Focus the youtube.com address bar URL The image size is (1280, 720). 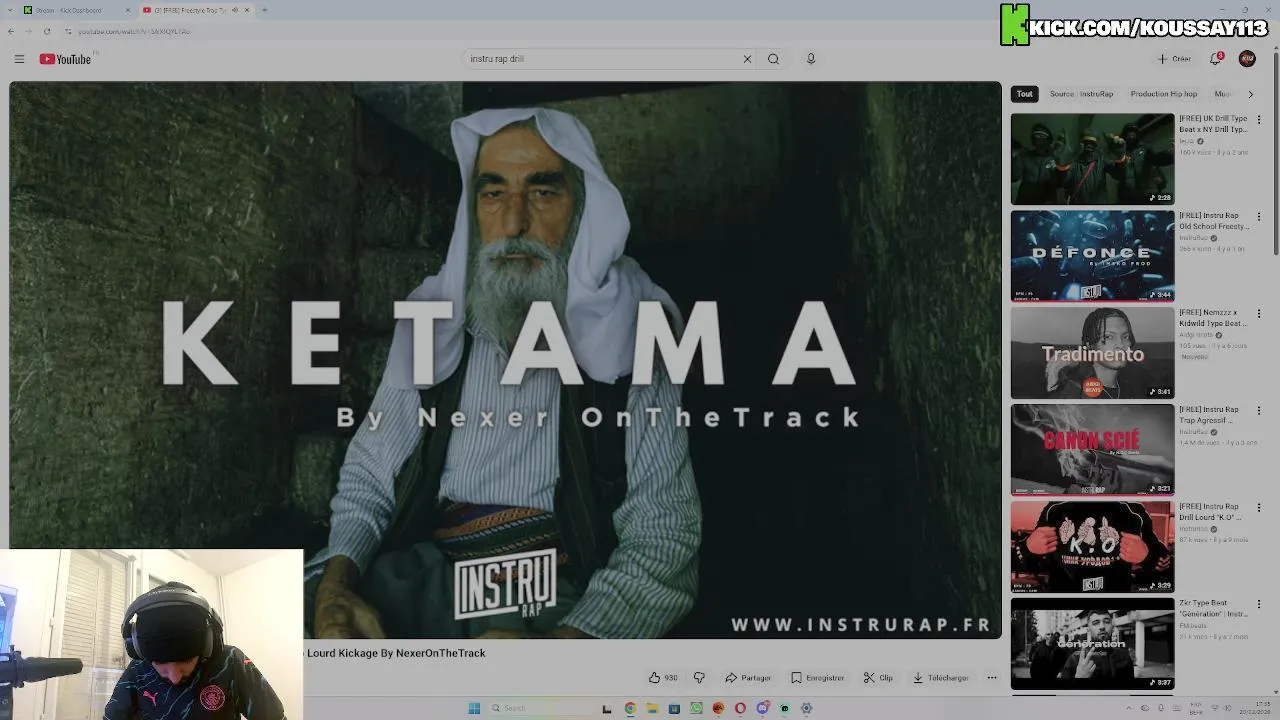[134, 31]
